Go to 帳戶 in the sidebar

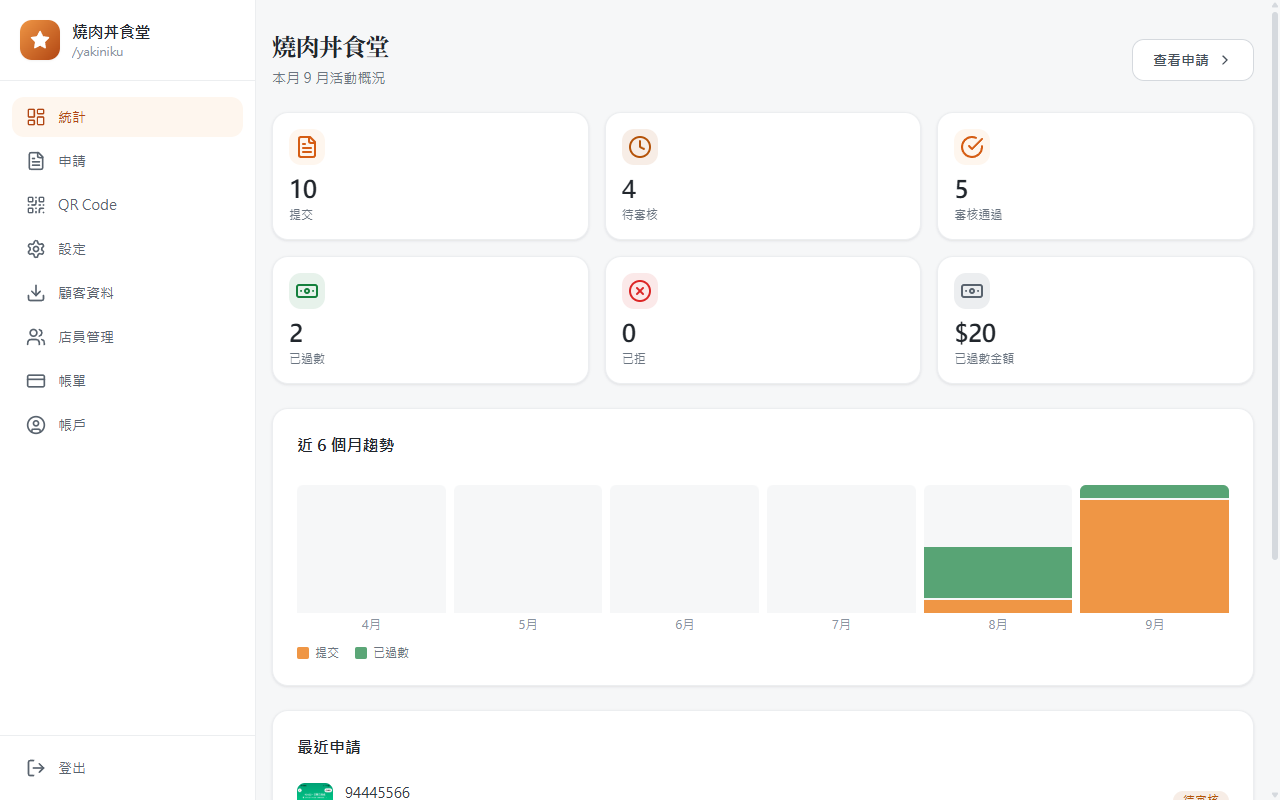click(128, 425)
